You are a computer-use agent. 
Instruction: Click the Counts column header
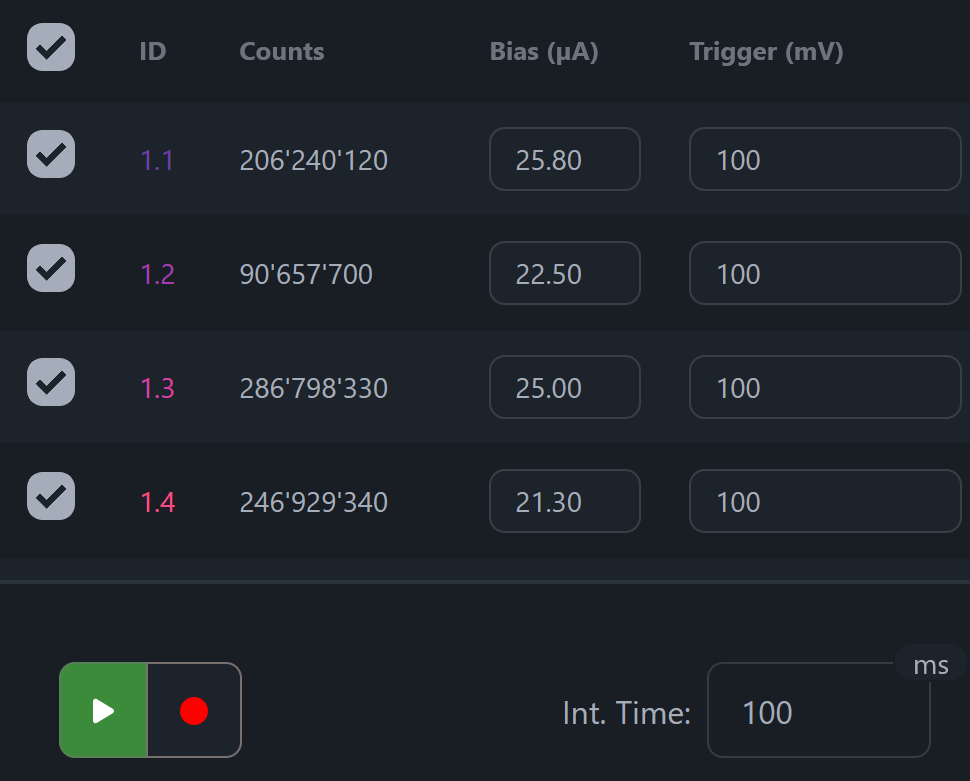pyautogui.click(x=282, y=52)
